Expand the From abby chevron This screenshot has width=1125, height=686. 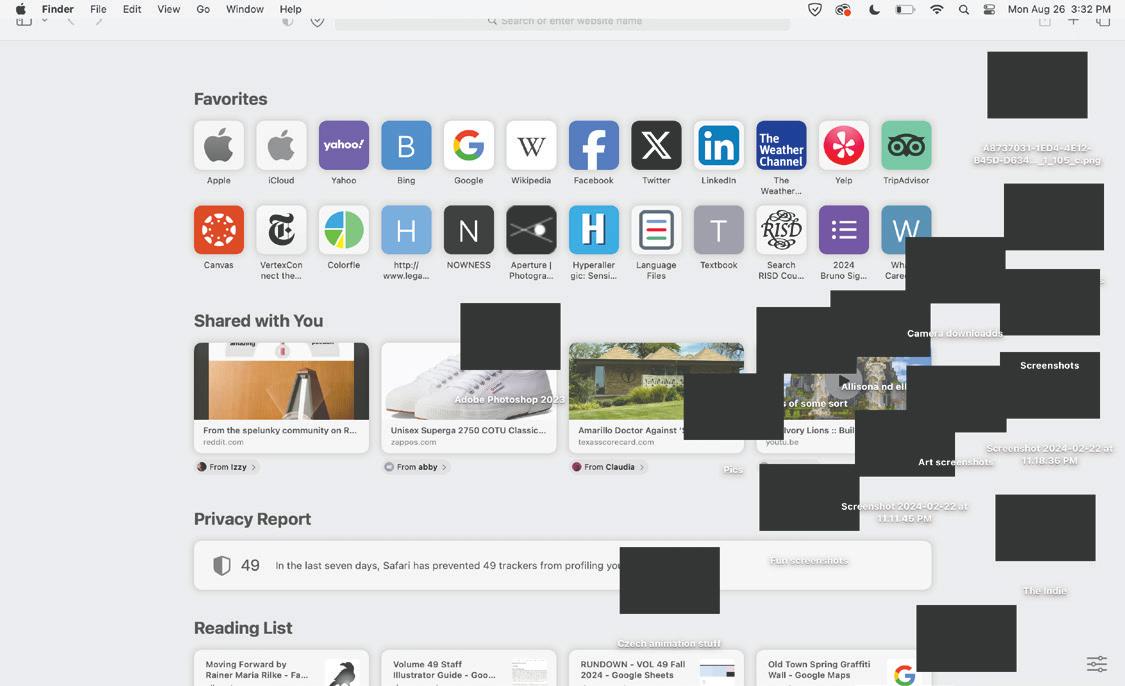click(x=444, y=467)
